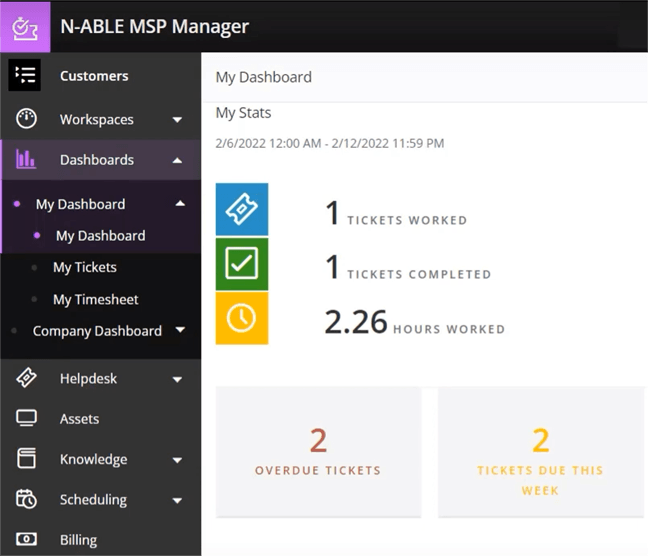Click the Billing money icon
Screen dimensions: 648x556
tap(26, 539)
